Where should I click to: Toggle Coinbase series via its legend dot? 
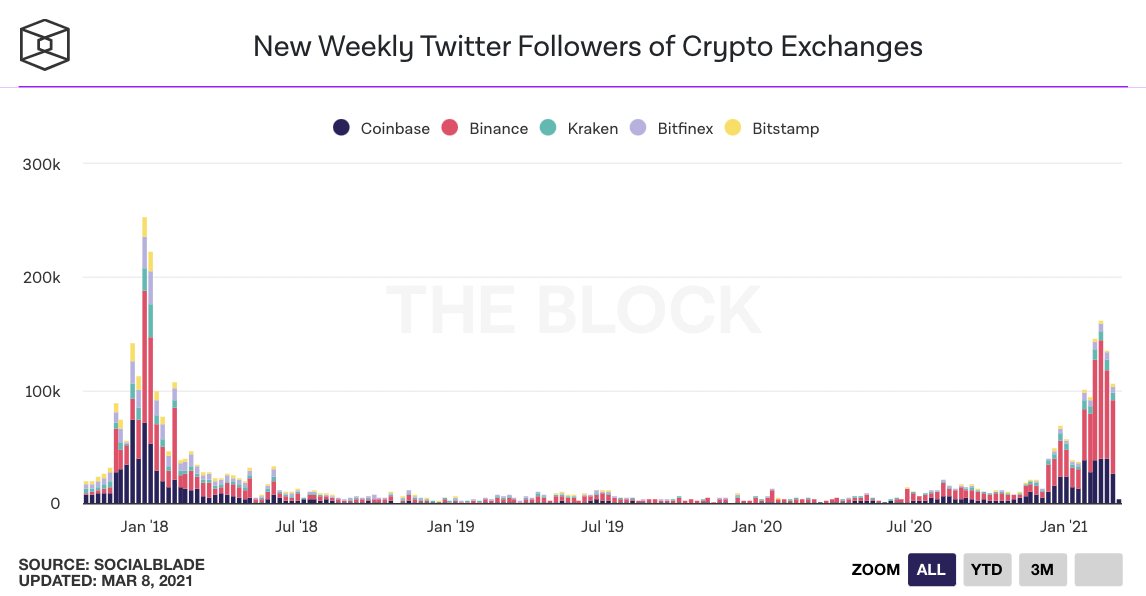pos(341,128)
